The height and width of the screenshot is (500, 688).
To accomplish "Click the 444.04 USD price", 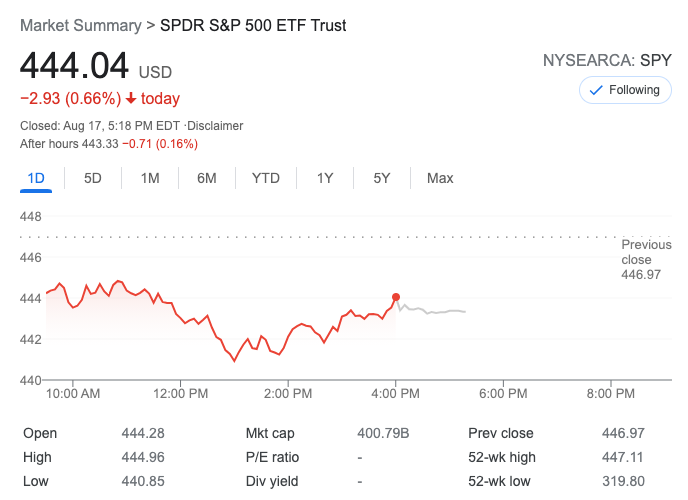I will 75,67.
